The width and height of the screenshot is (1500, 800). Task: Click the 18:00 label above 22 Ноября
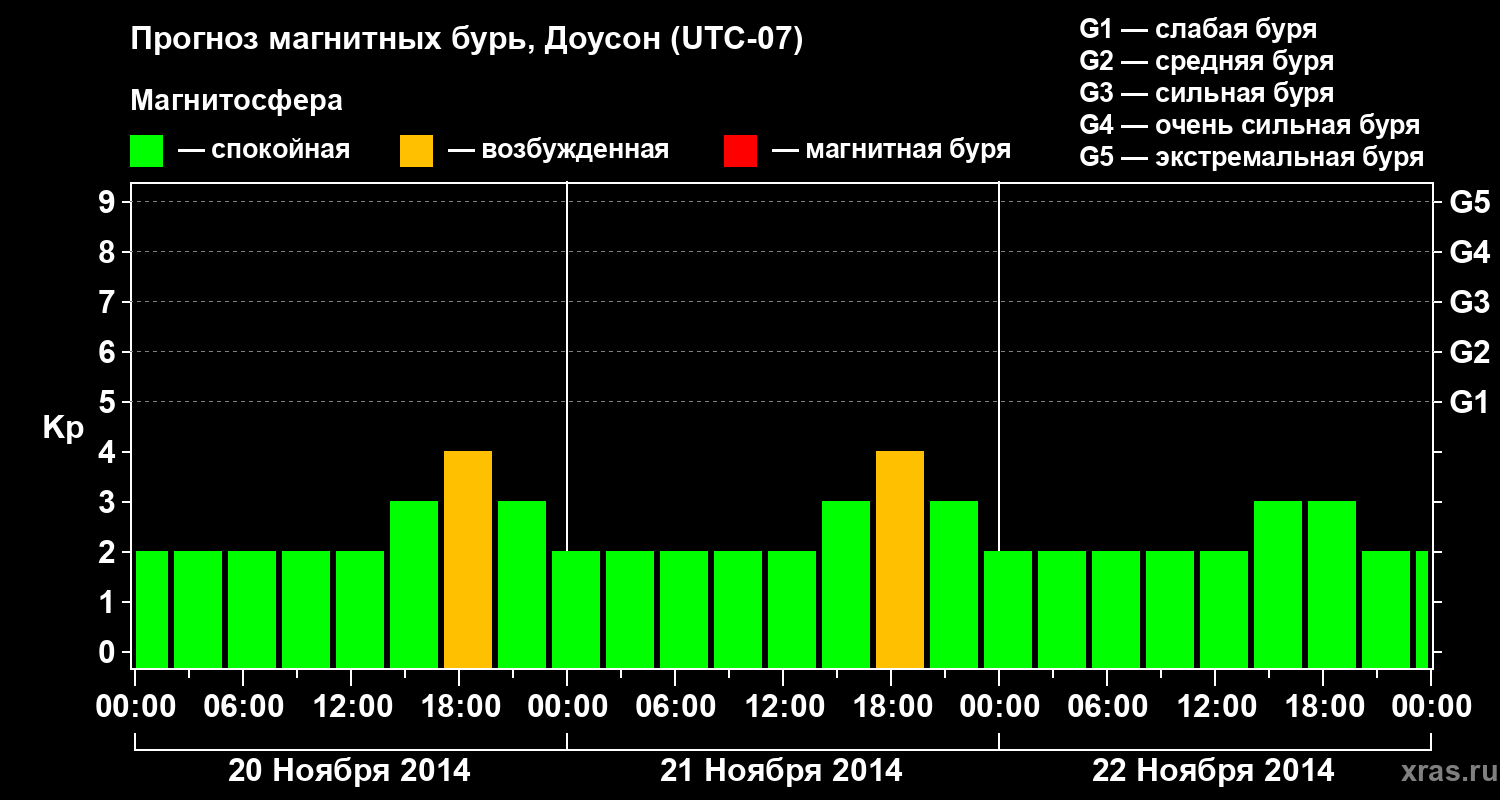click(x=1324, y=707)
